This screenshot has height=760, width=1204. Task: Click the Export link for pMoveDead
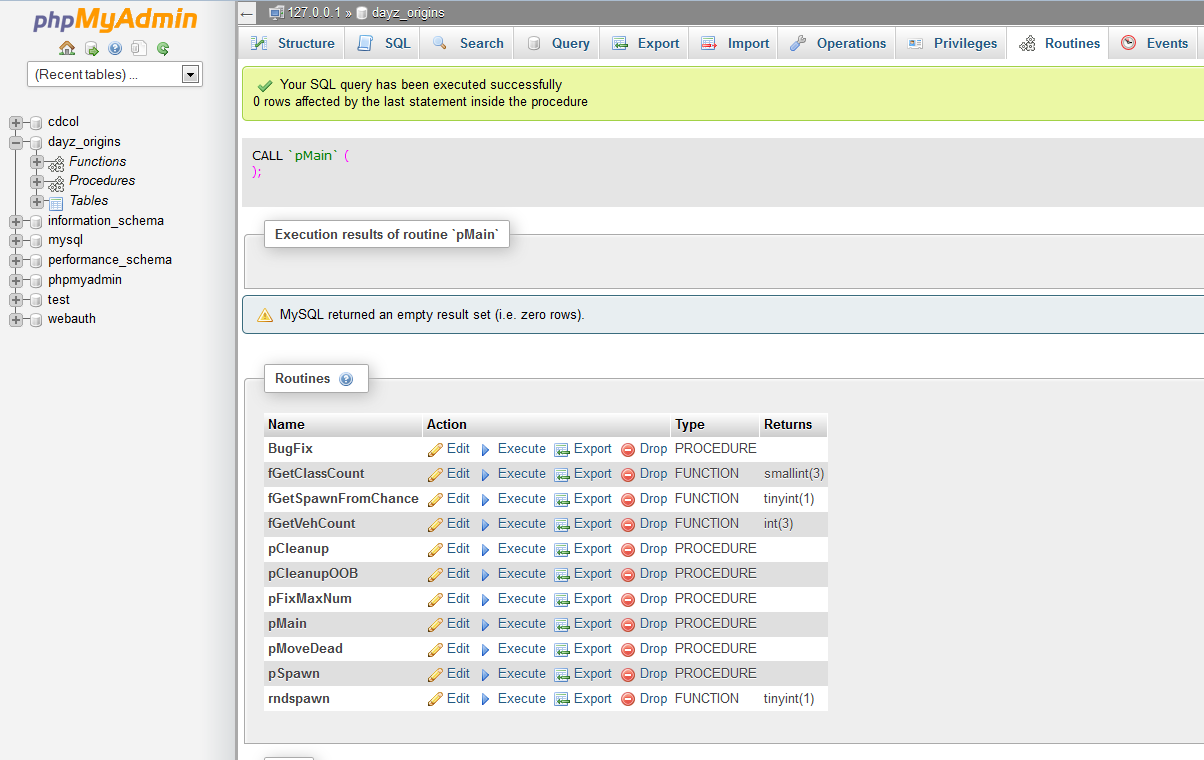tap(593, 649)
